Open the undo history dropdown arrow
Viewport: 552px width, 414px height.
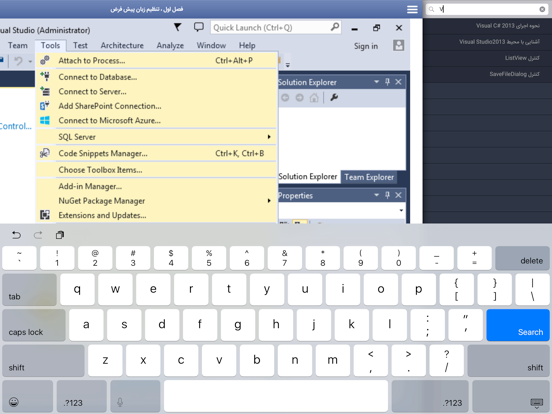pyautogui.click(x=30, y=61)
